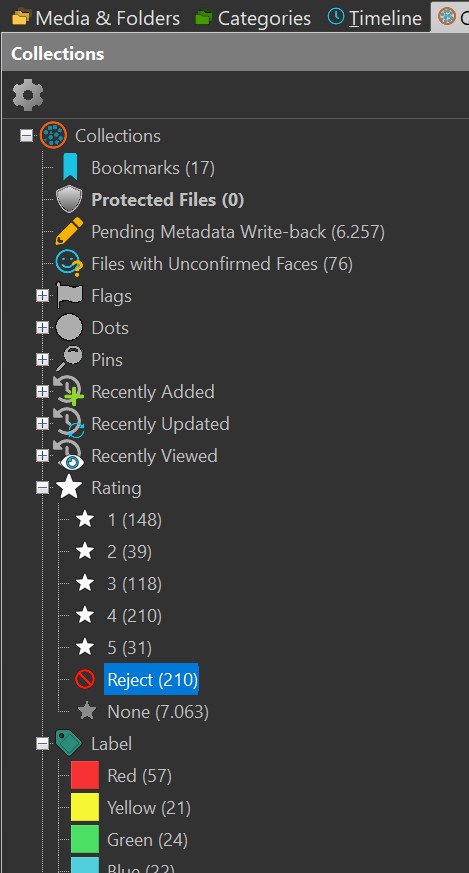Select the Recently Updated label

160,424
